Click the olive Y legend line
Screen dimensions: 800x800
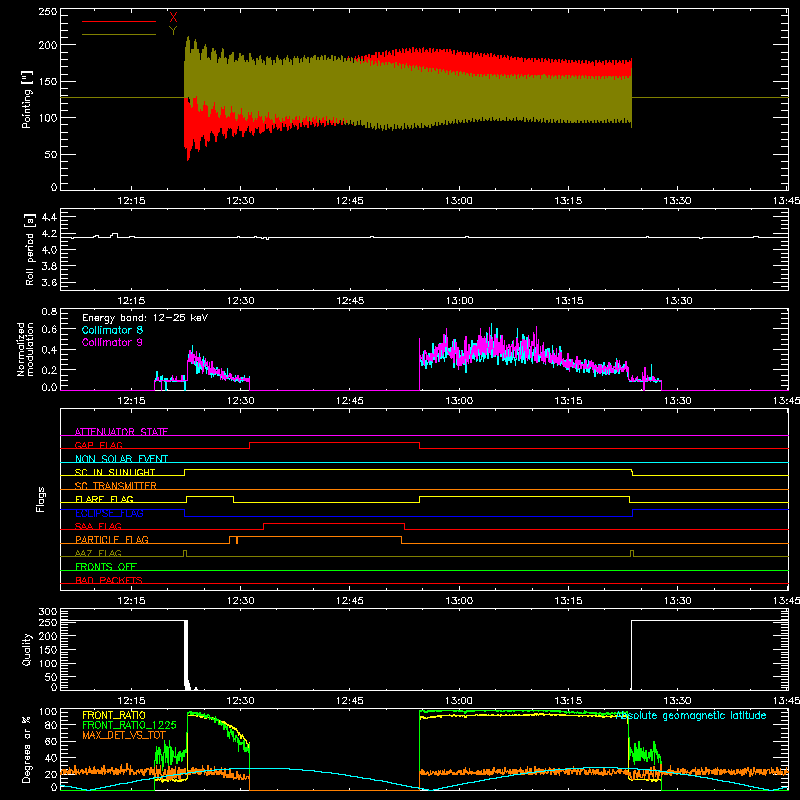pos(119,35)
